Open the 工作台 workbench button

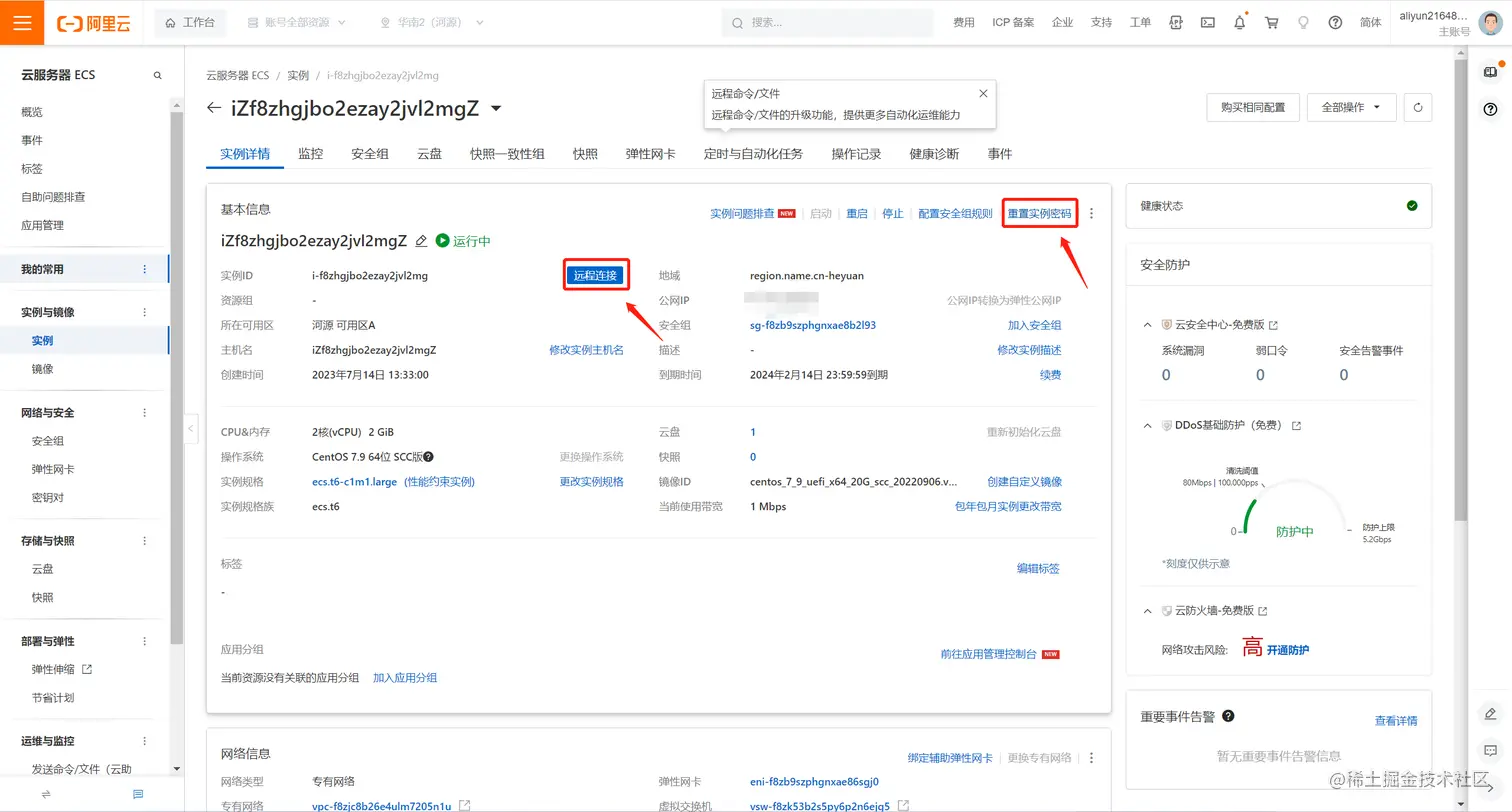(191, 22)
